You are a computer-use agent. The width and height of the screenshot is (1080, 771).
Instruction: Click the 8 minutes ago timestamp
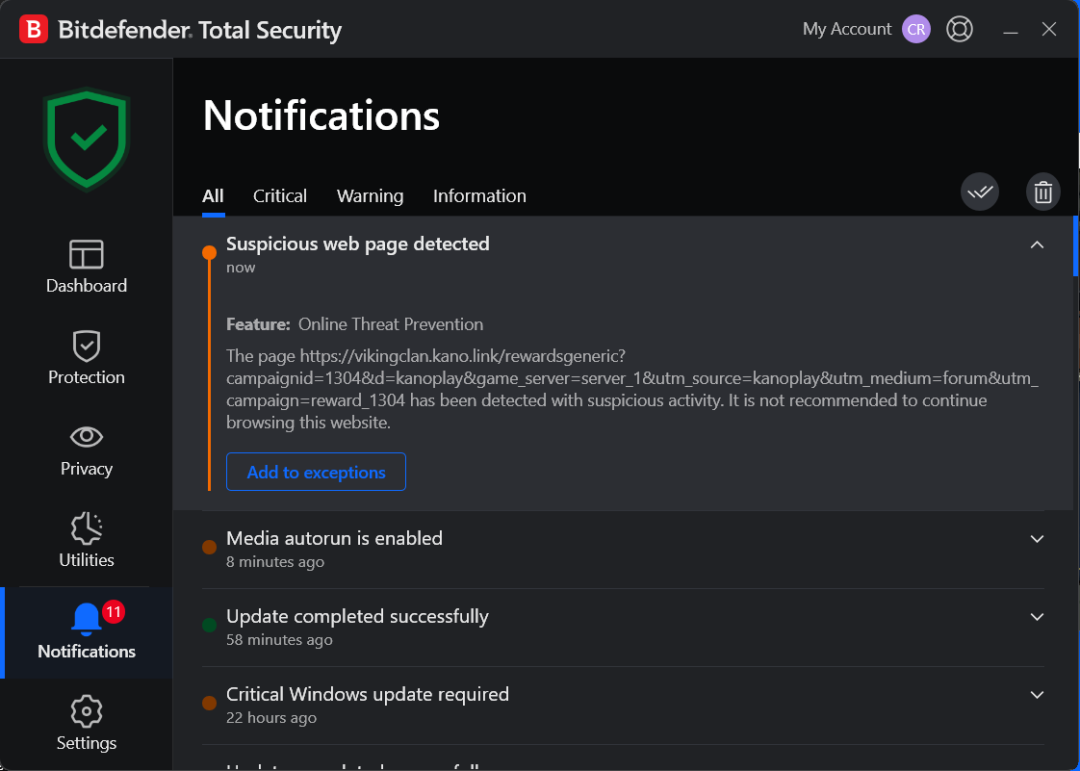(275, 562)
